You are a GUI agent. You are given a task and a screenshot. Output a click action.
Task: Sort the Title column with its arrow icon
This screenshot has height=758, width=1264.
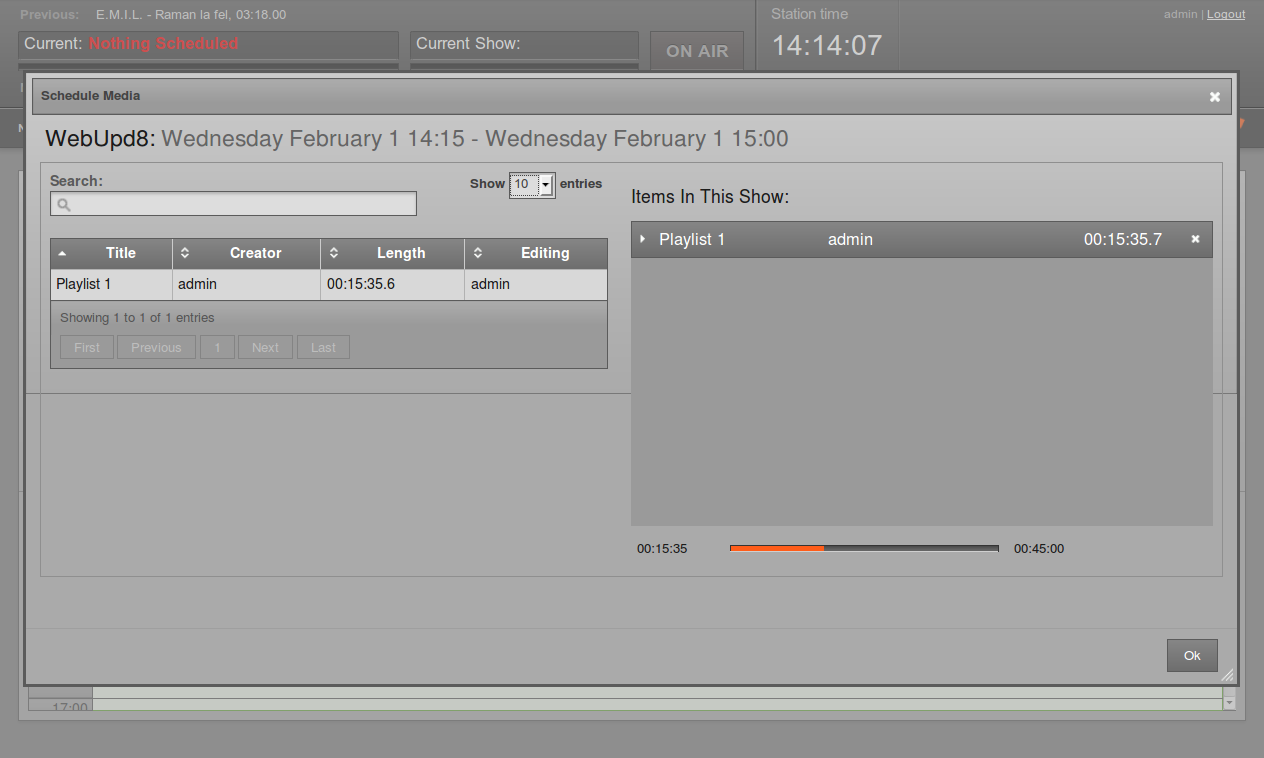(62, 253)
